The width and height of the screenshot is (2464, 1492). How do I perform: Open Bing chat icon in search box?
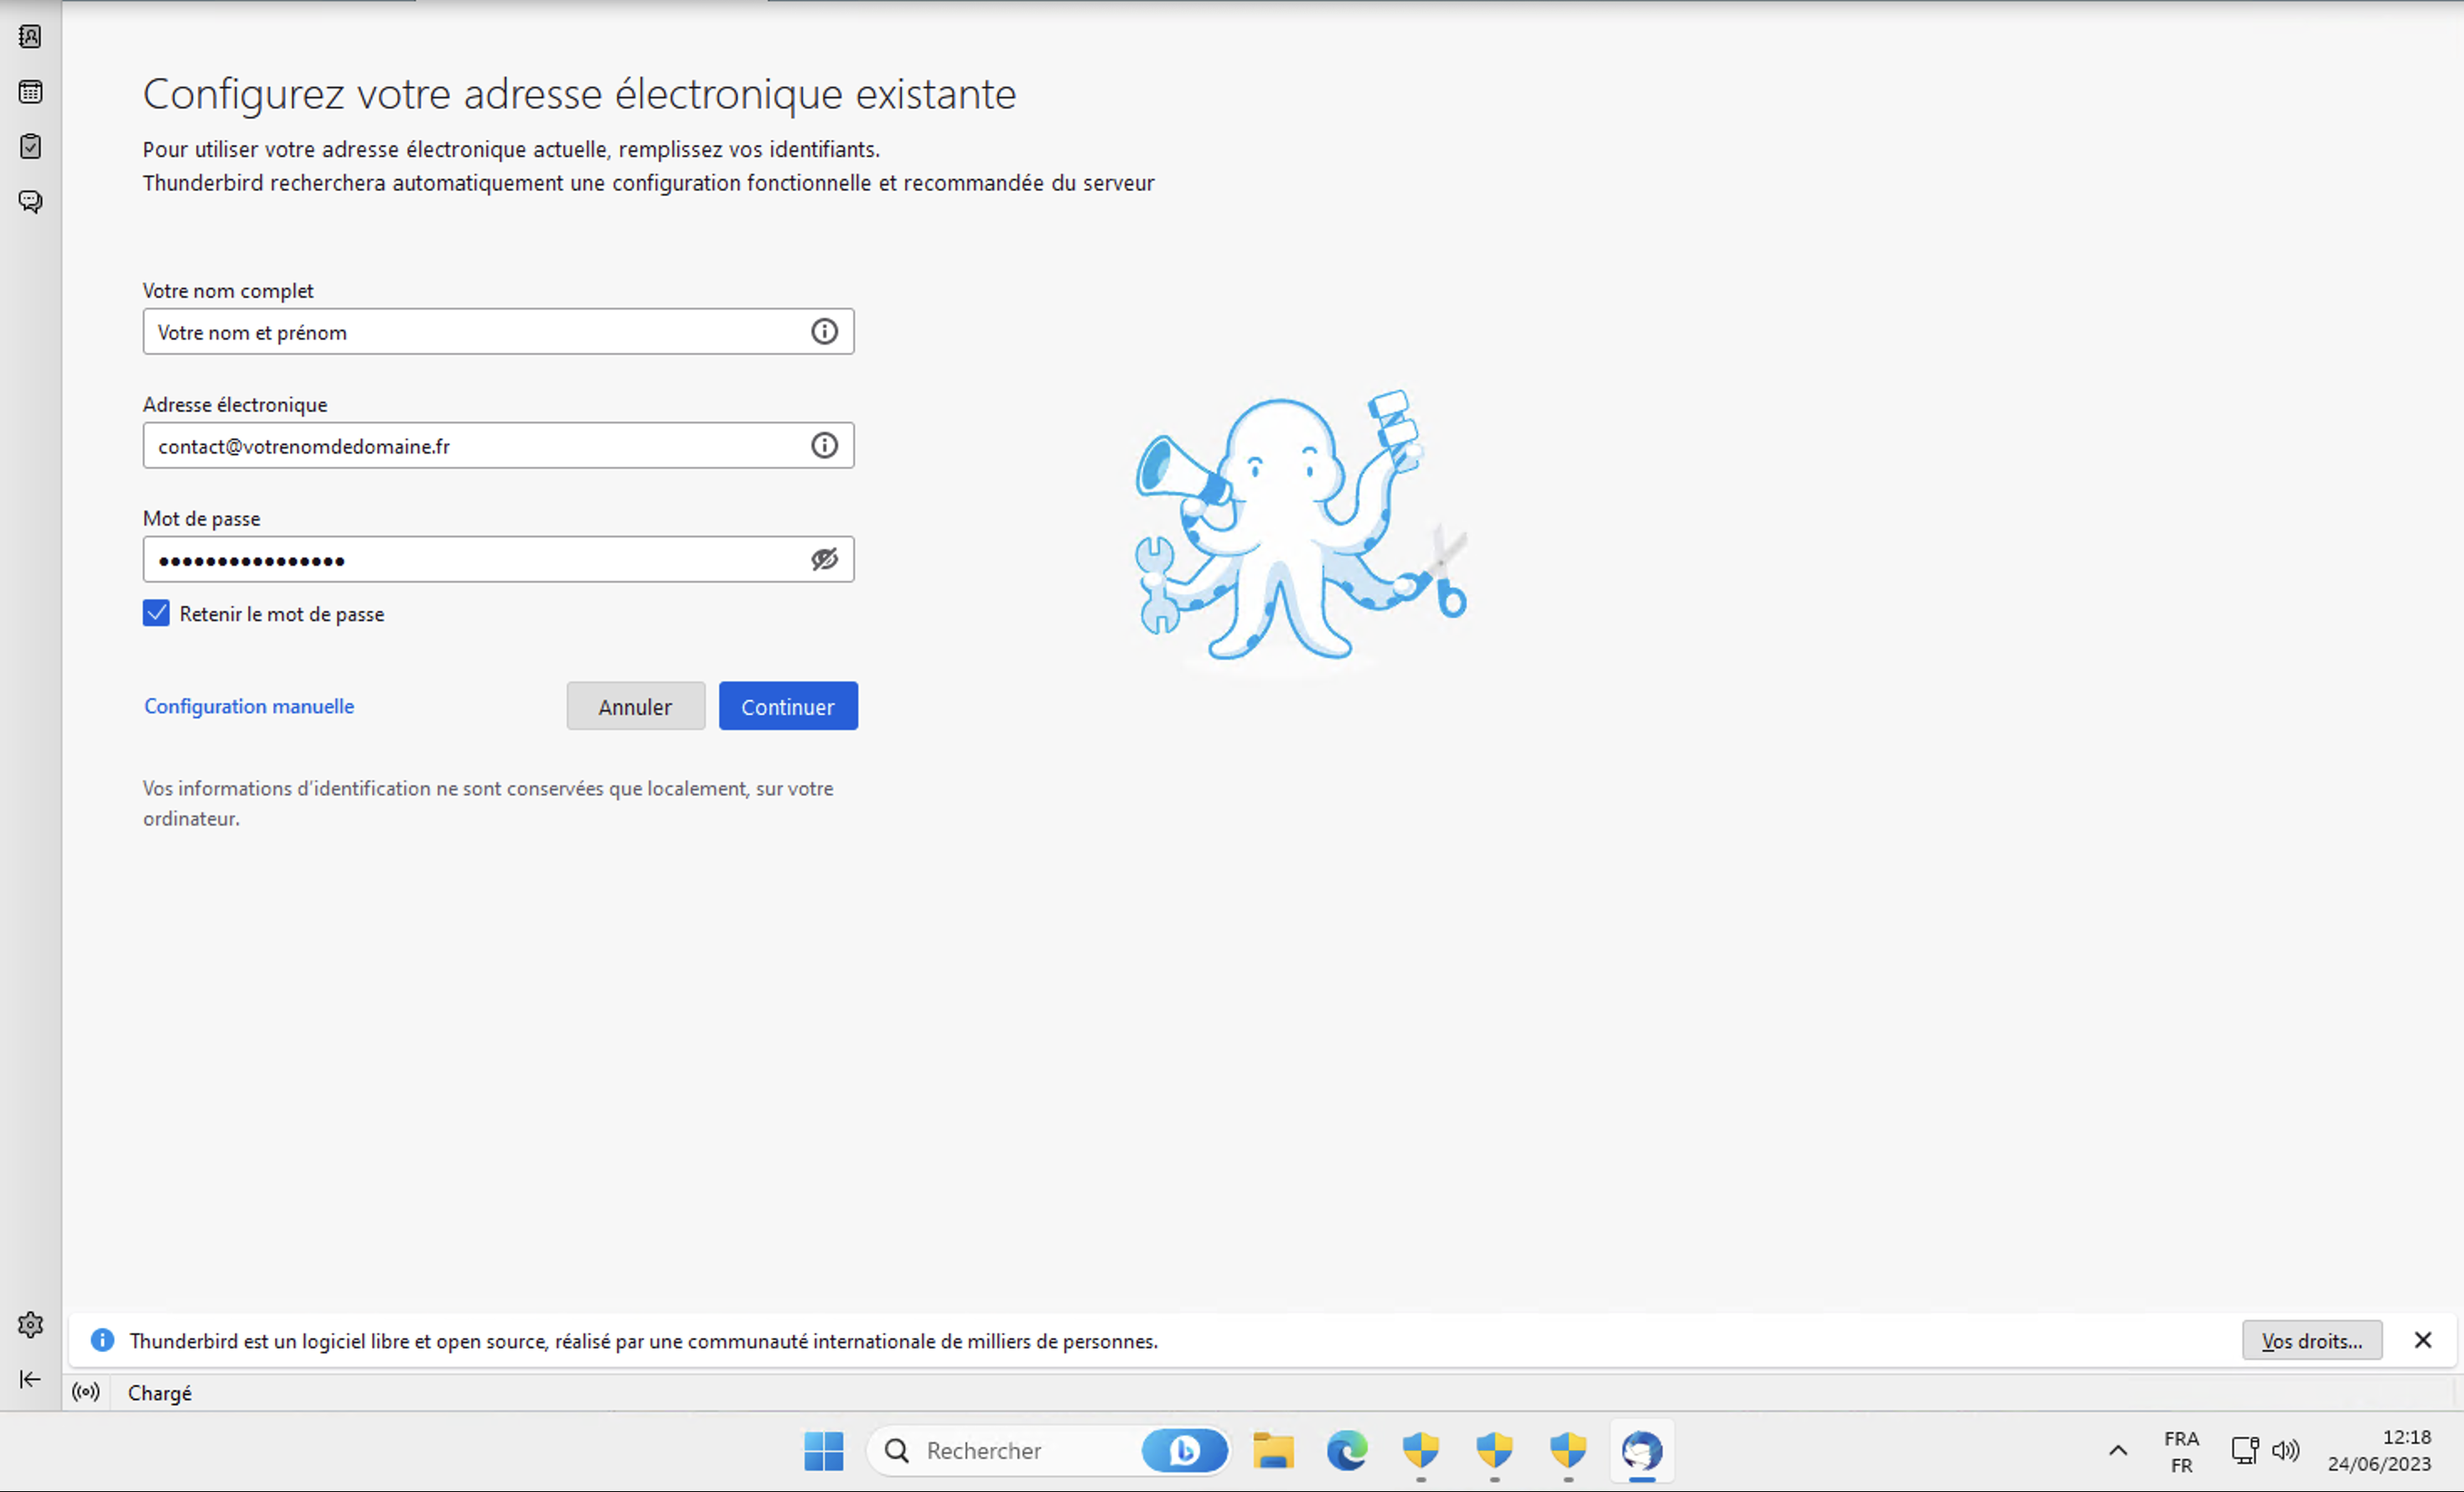[1185, 1451]
